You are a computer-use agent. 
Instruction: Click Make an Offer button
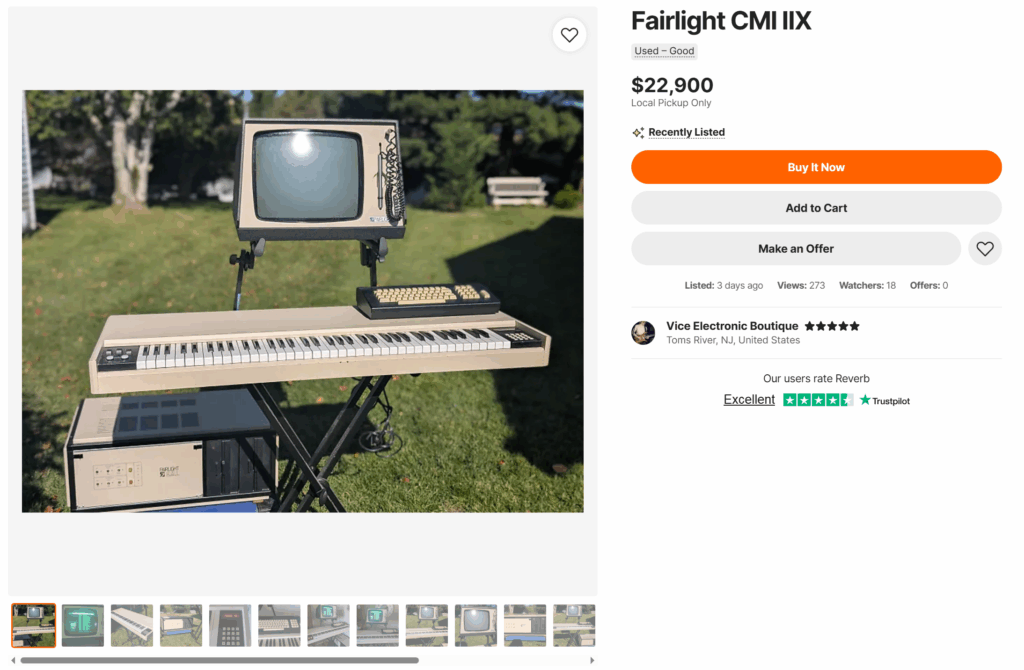pyautogui.click(x=795, y=249)
